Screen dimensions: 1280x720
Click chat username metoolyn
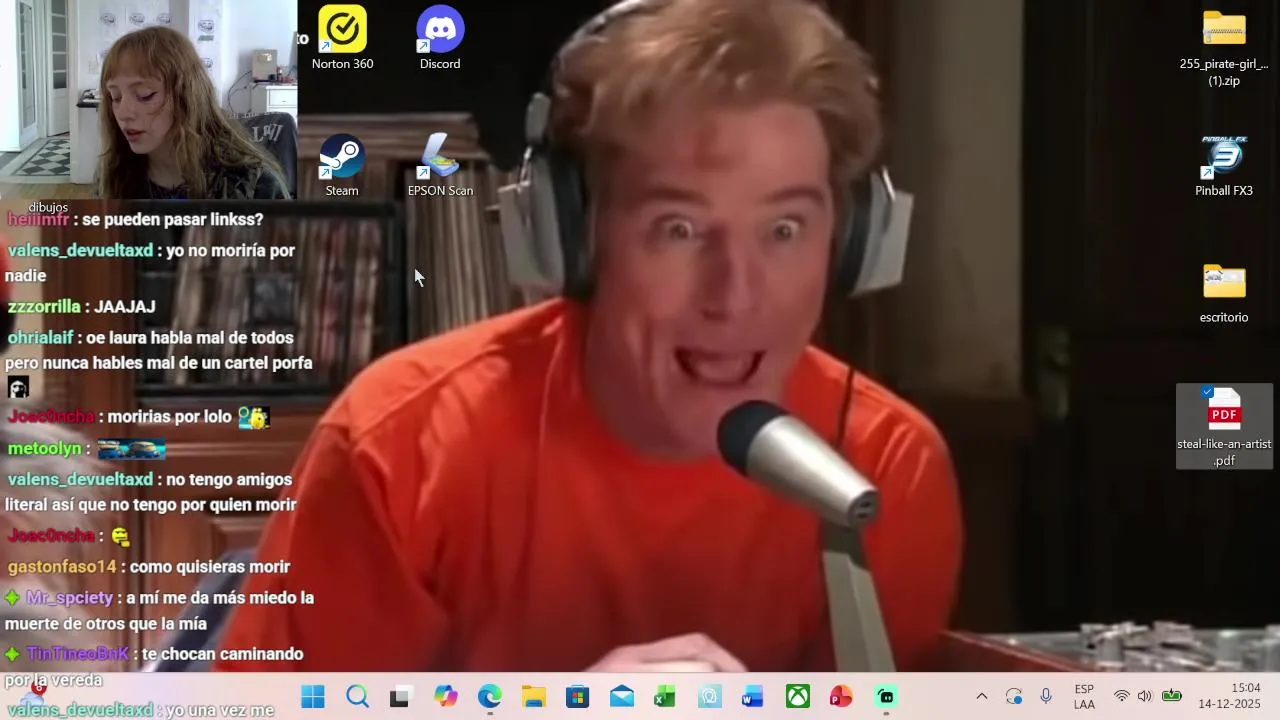click(x=44, y=448)
